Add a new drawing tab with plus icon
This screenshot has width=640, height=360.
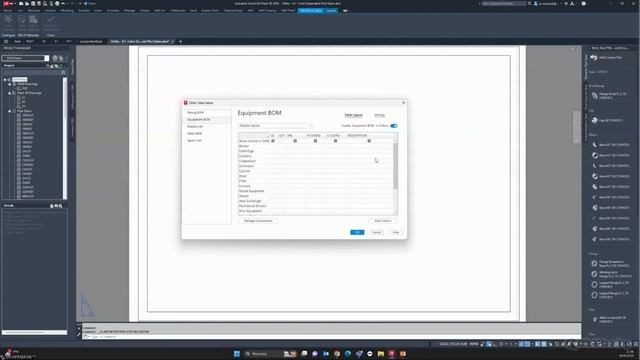coord(180,41)
